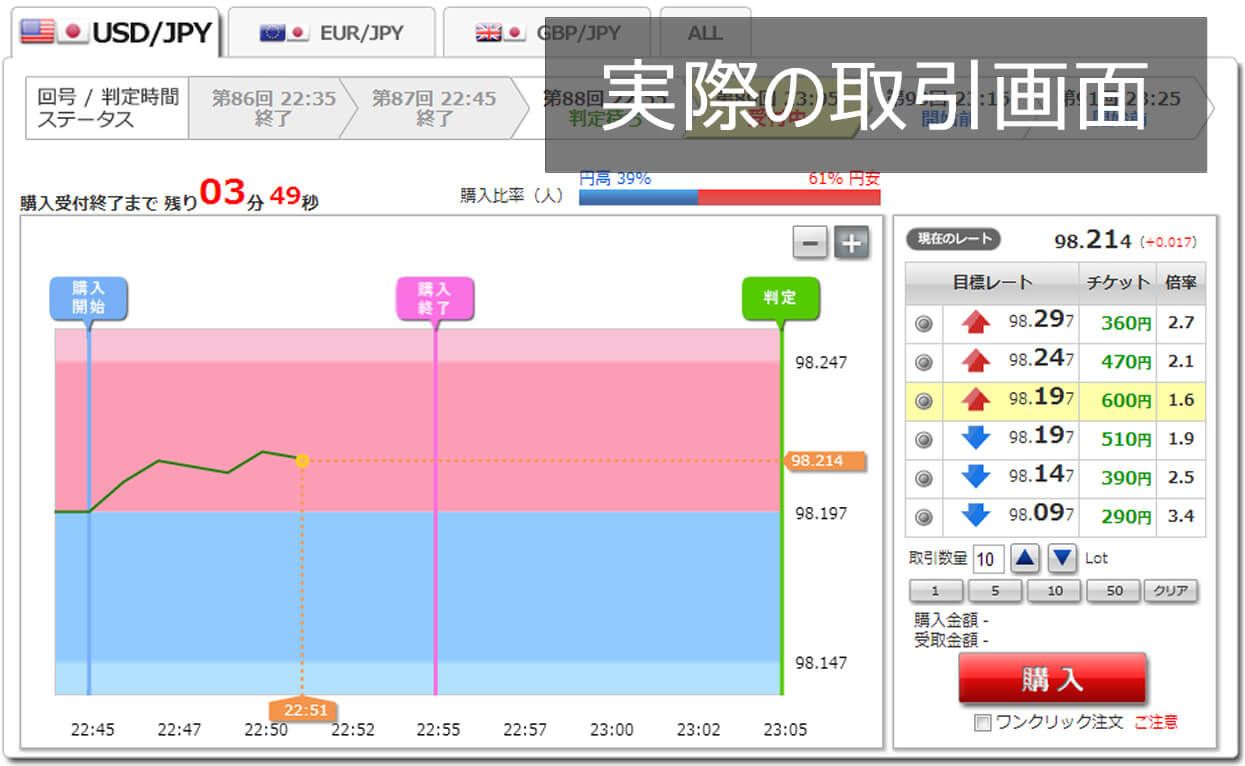
Task: Click blue down arrow in 510円 row
Action: click(975, 438)
